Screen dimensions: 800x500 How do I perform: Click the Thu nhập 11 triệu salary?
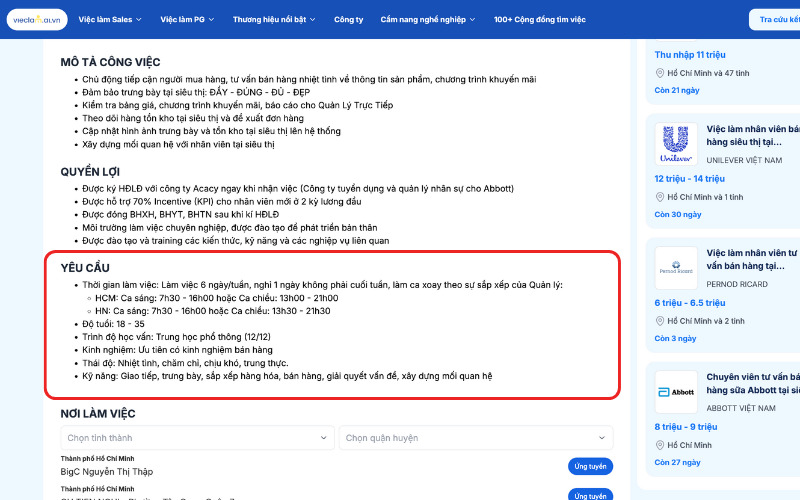(690, 55)
